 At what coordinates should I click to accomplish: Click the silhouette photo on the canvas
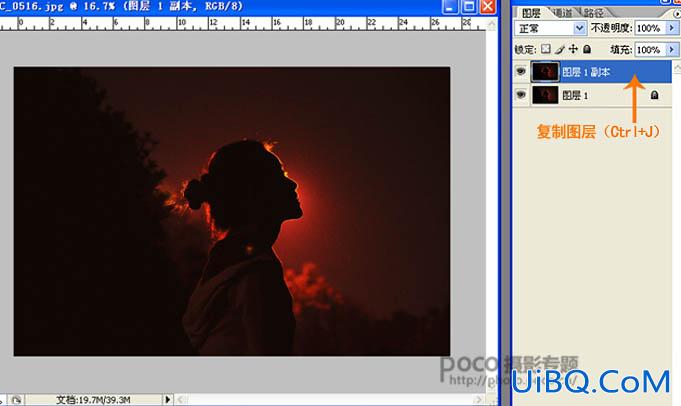[x=232, y=211]
